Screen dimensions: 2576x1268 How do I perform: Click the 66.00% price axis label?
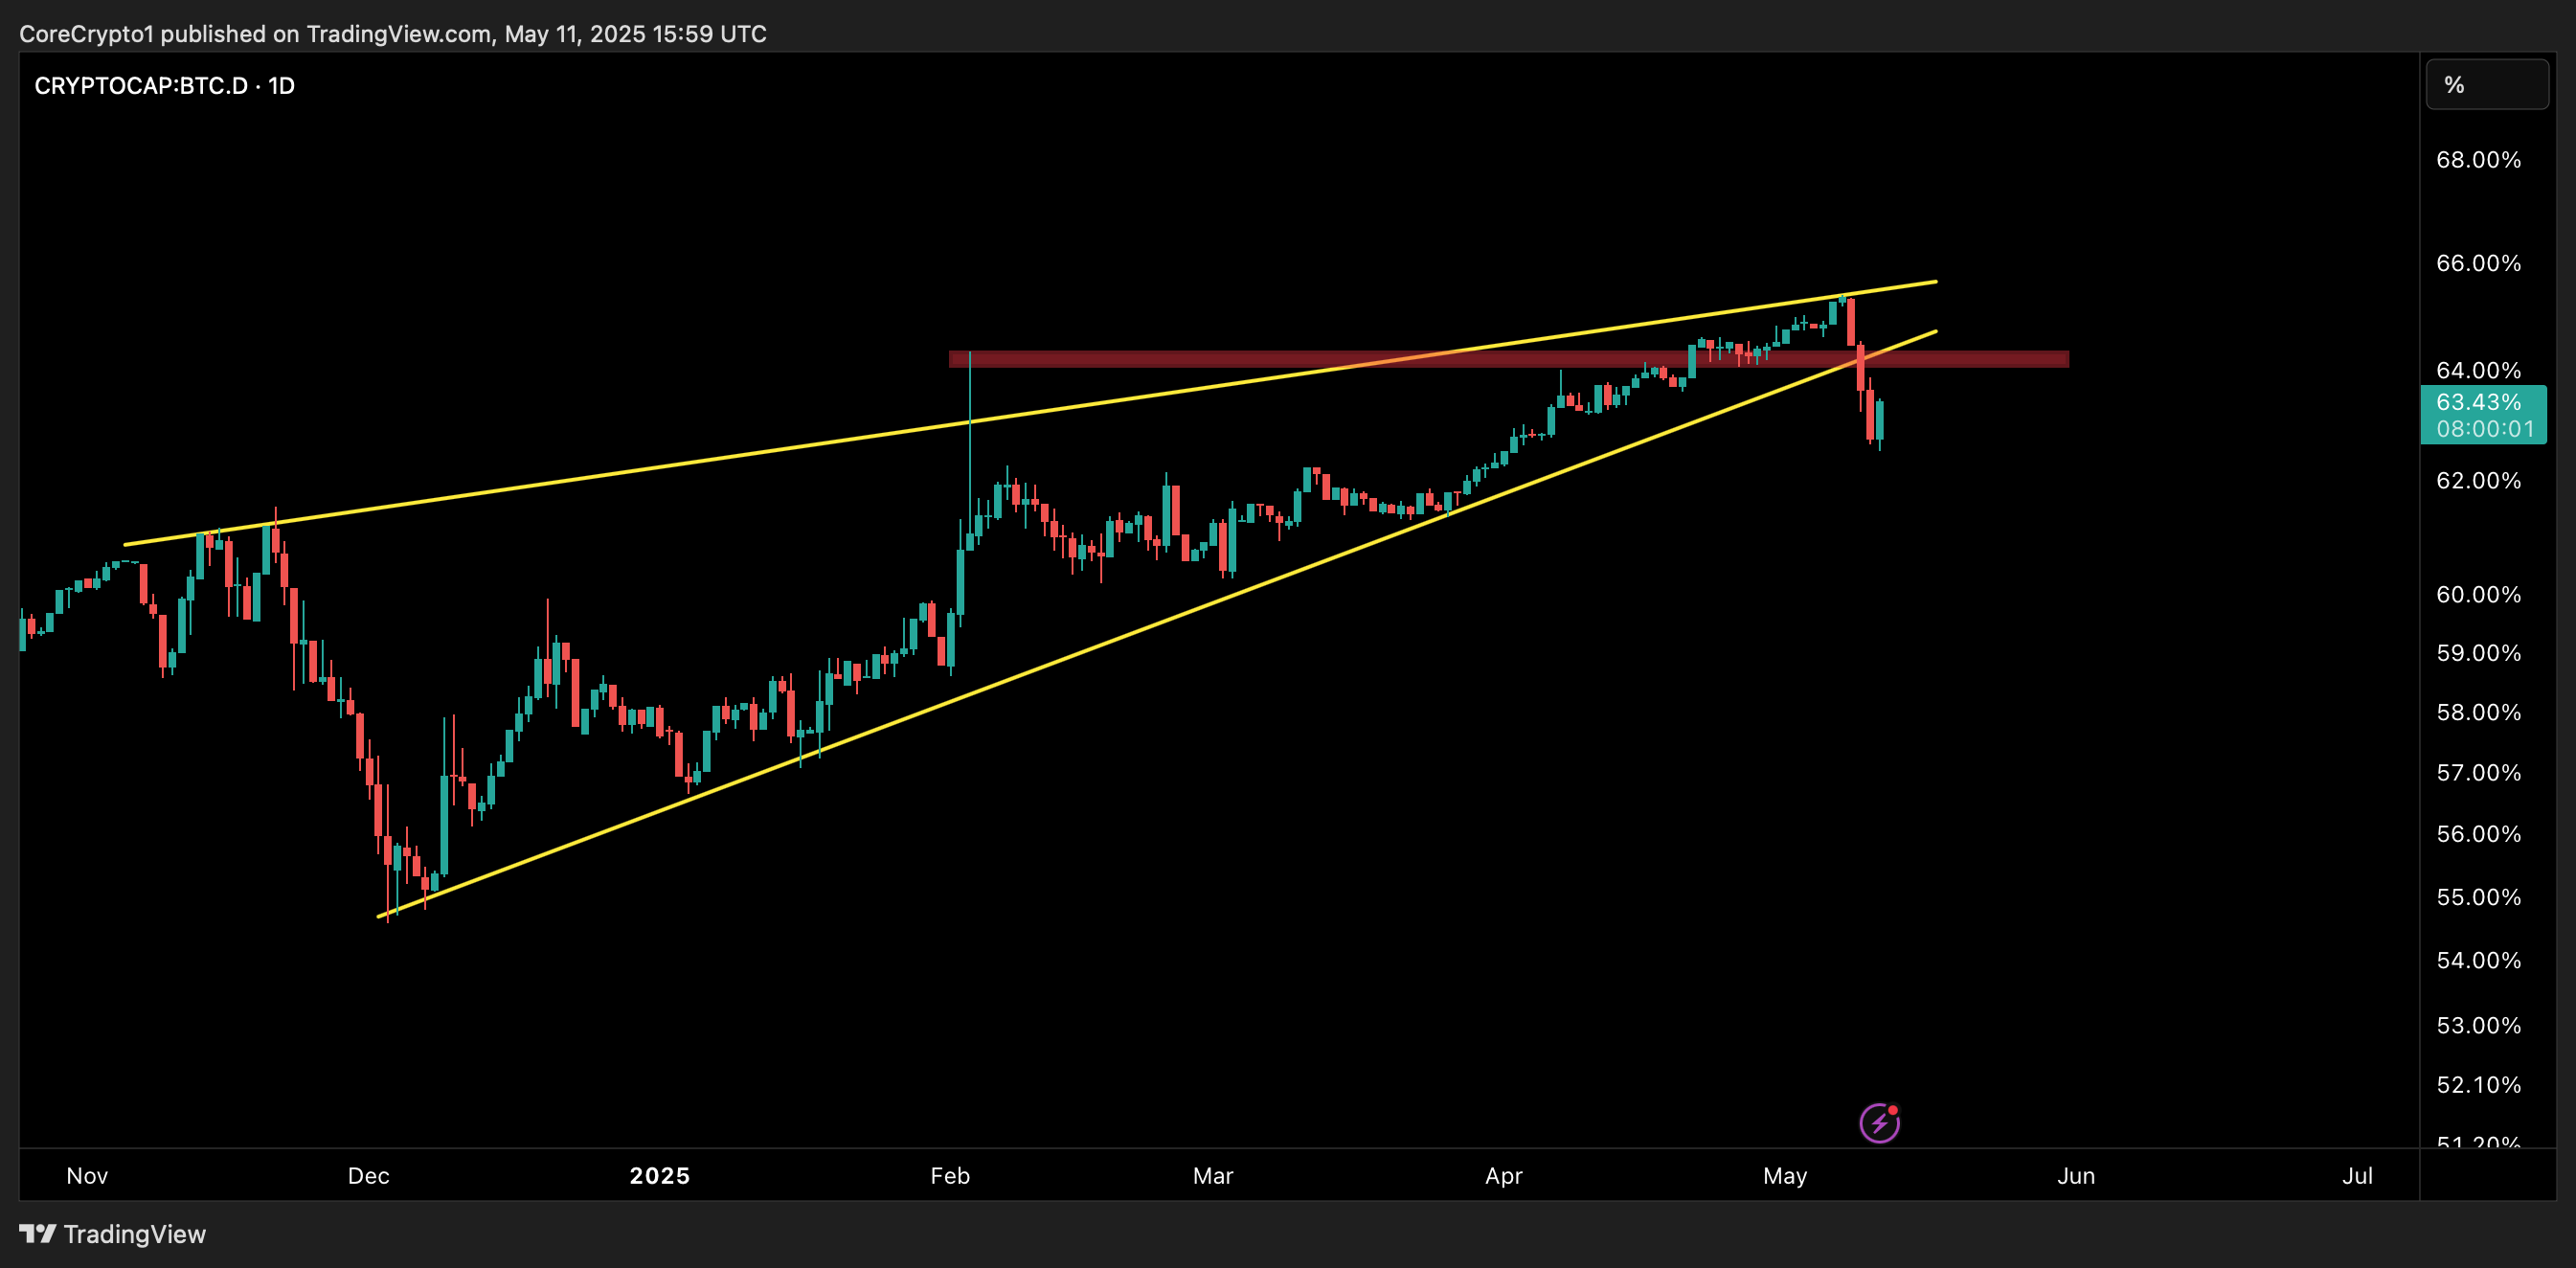[2478, 263]
